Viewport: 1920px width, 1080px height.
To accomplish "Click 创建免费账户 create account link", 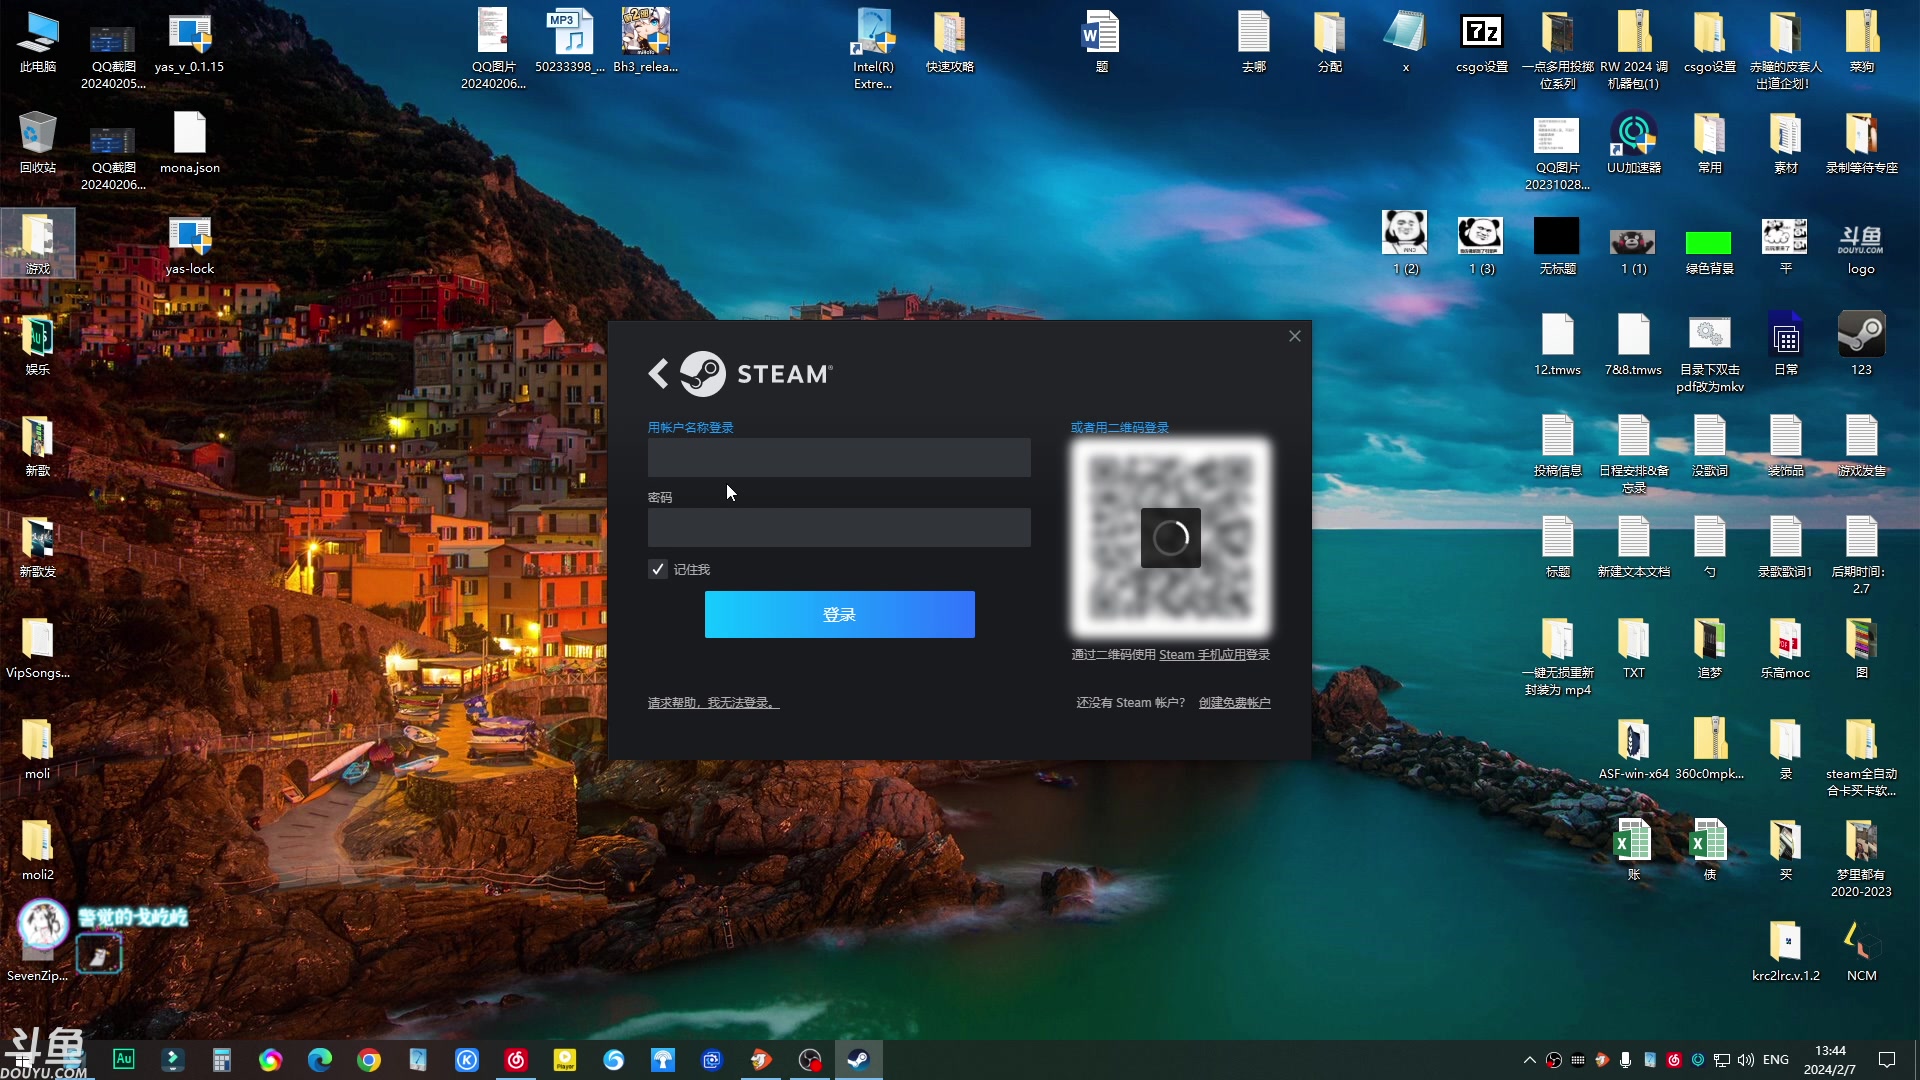I will [x=1234, y=702].
